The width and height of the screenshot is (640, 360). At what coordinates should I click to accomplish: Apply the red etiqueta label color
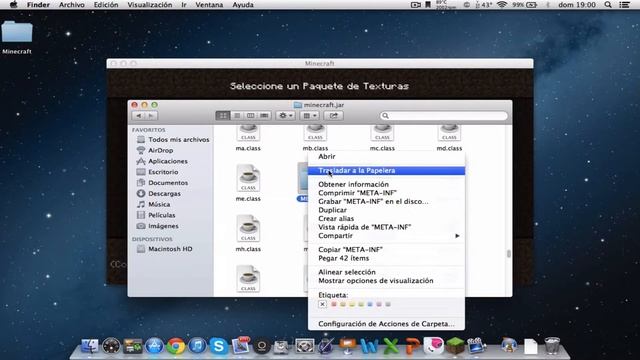(x=334, y=304)
